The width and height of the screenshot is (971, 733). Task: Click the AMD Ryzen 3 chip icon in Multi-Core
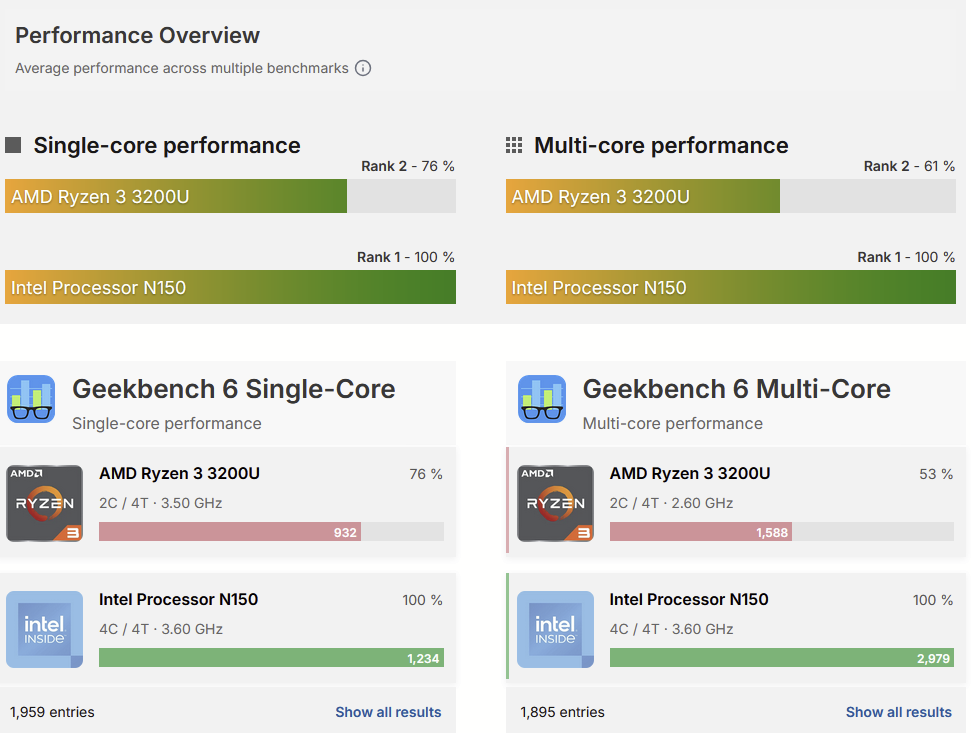click(555, 503)
